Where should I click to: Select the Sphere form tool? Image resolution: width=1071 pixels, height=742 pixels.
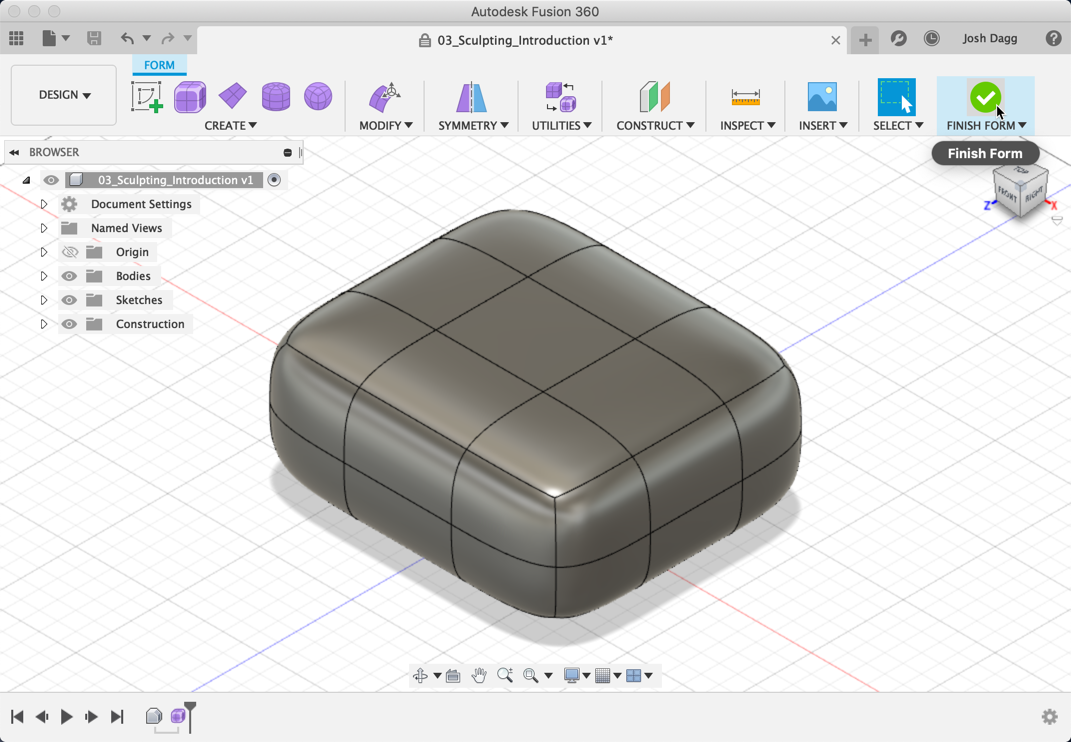pyautogui.click(x=318, y=96)
